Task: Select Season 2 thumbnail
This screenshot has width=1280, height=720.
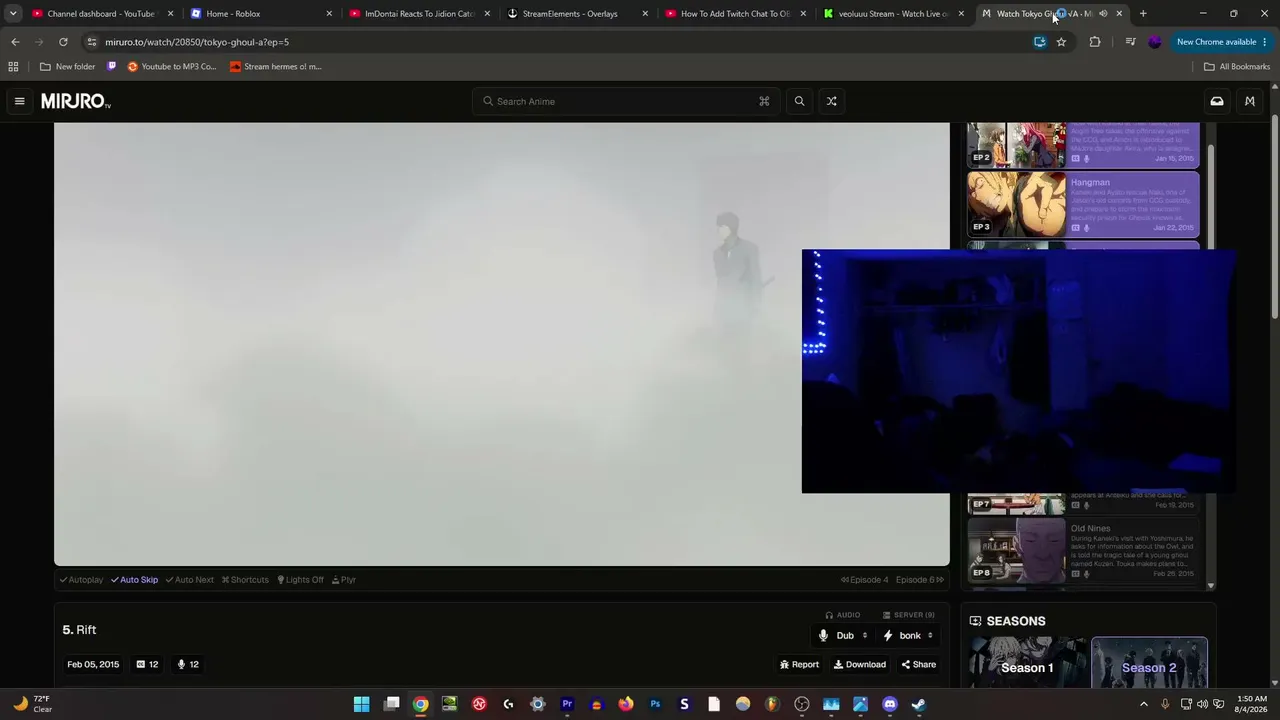Action: tap(1149, 663)
